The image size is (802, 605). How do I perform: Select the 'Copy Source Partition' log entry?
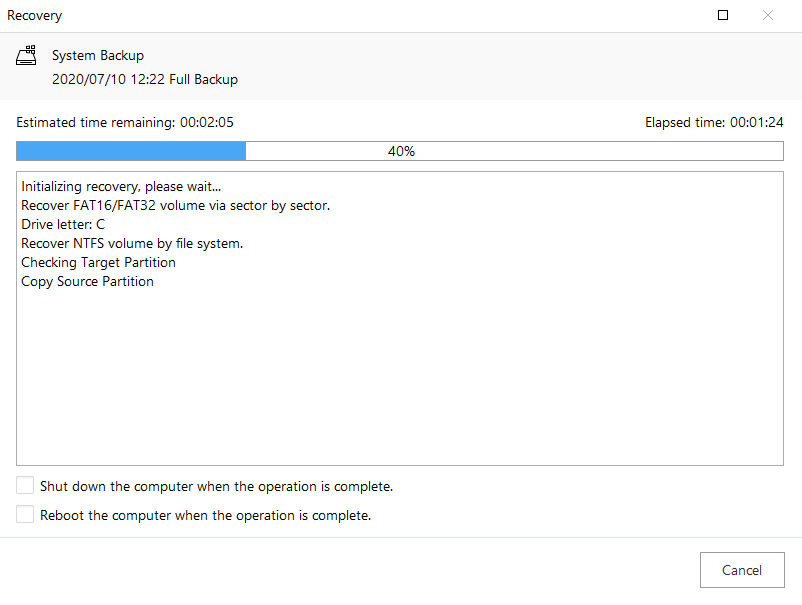coord(87,281)
